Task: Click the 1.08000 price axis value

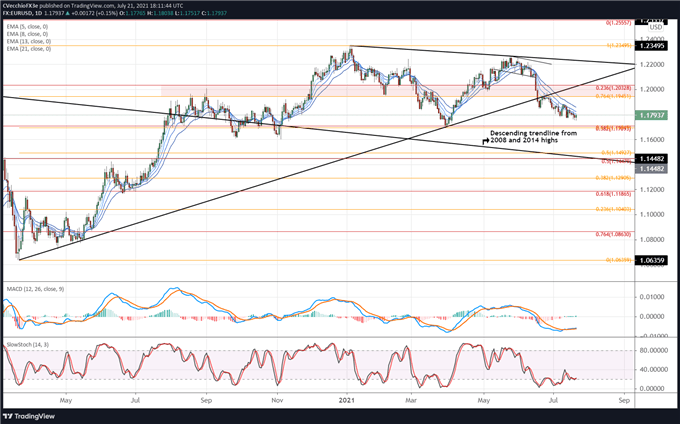Action: pos(651,239)
